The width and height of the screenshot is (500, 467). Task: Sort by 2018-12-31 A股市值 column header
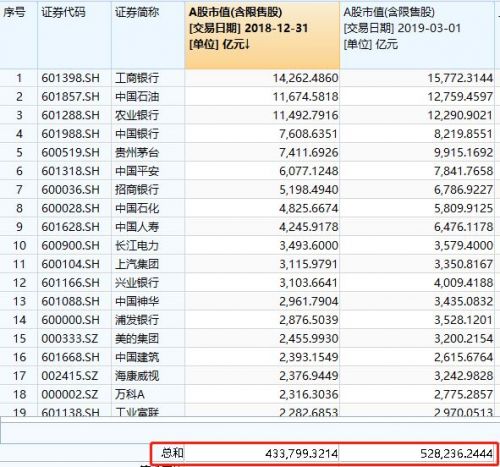click(262, 35)
